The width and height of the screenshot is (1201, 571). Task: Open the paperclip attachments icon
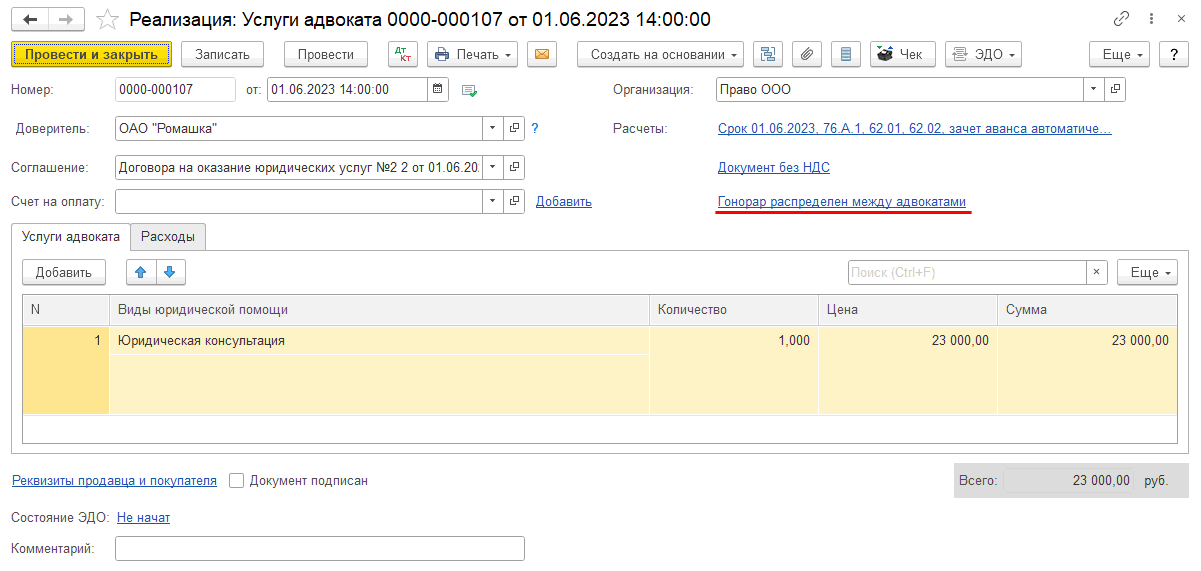coord(807,54)
